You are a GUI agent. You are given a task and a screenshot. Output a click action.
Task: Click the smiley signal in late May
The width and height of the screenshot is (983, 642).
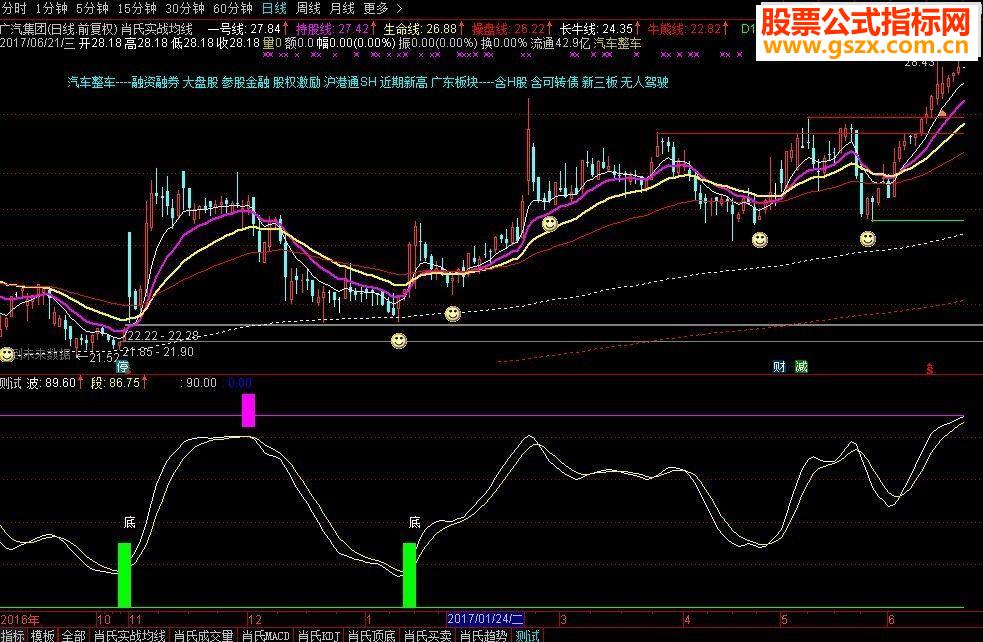pyautogui.click(x=868, y=238)
